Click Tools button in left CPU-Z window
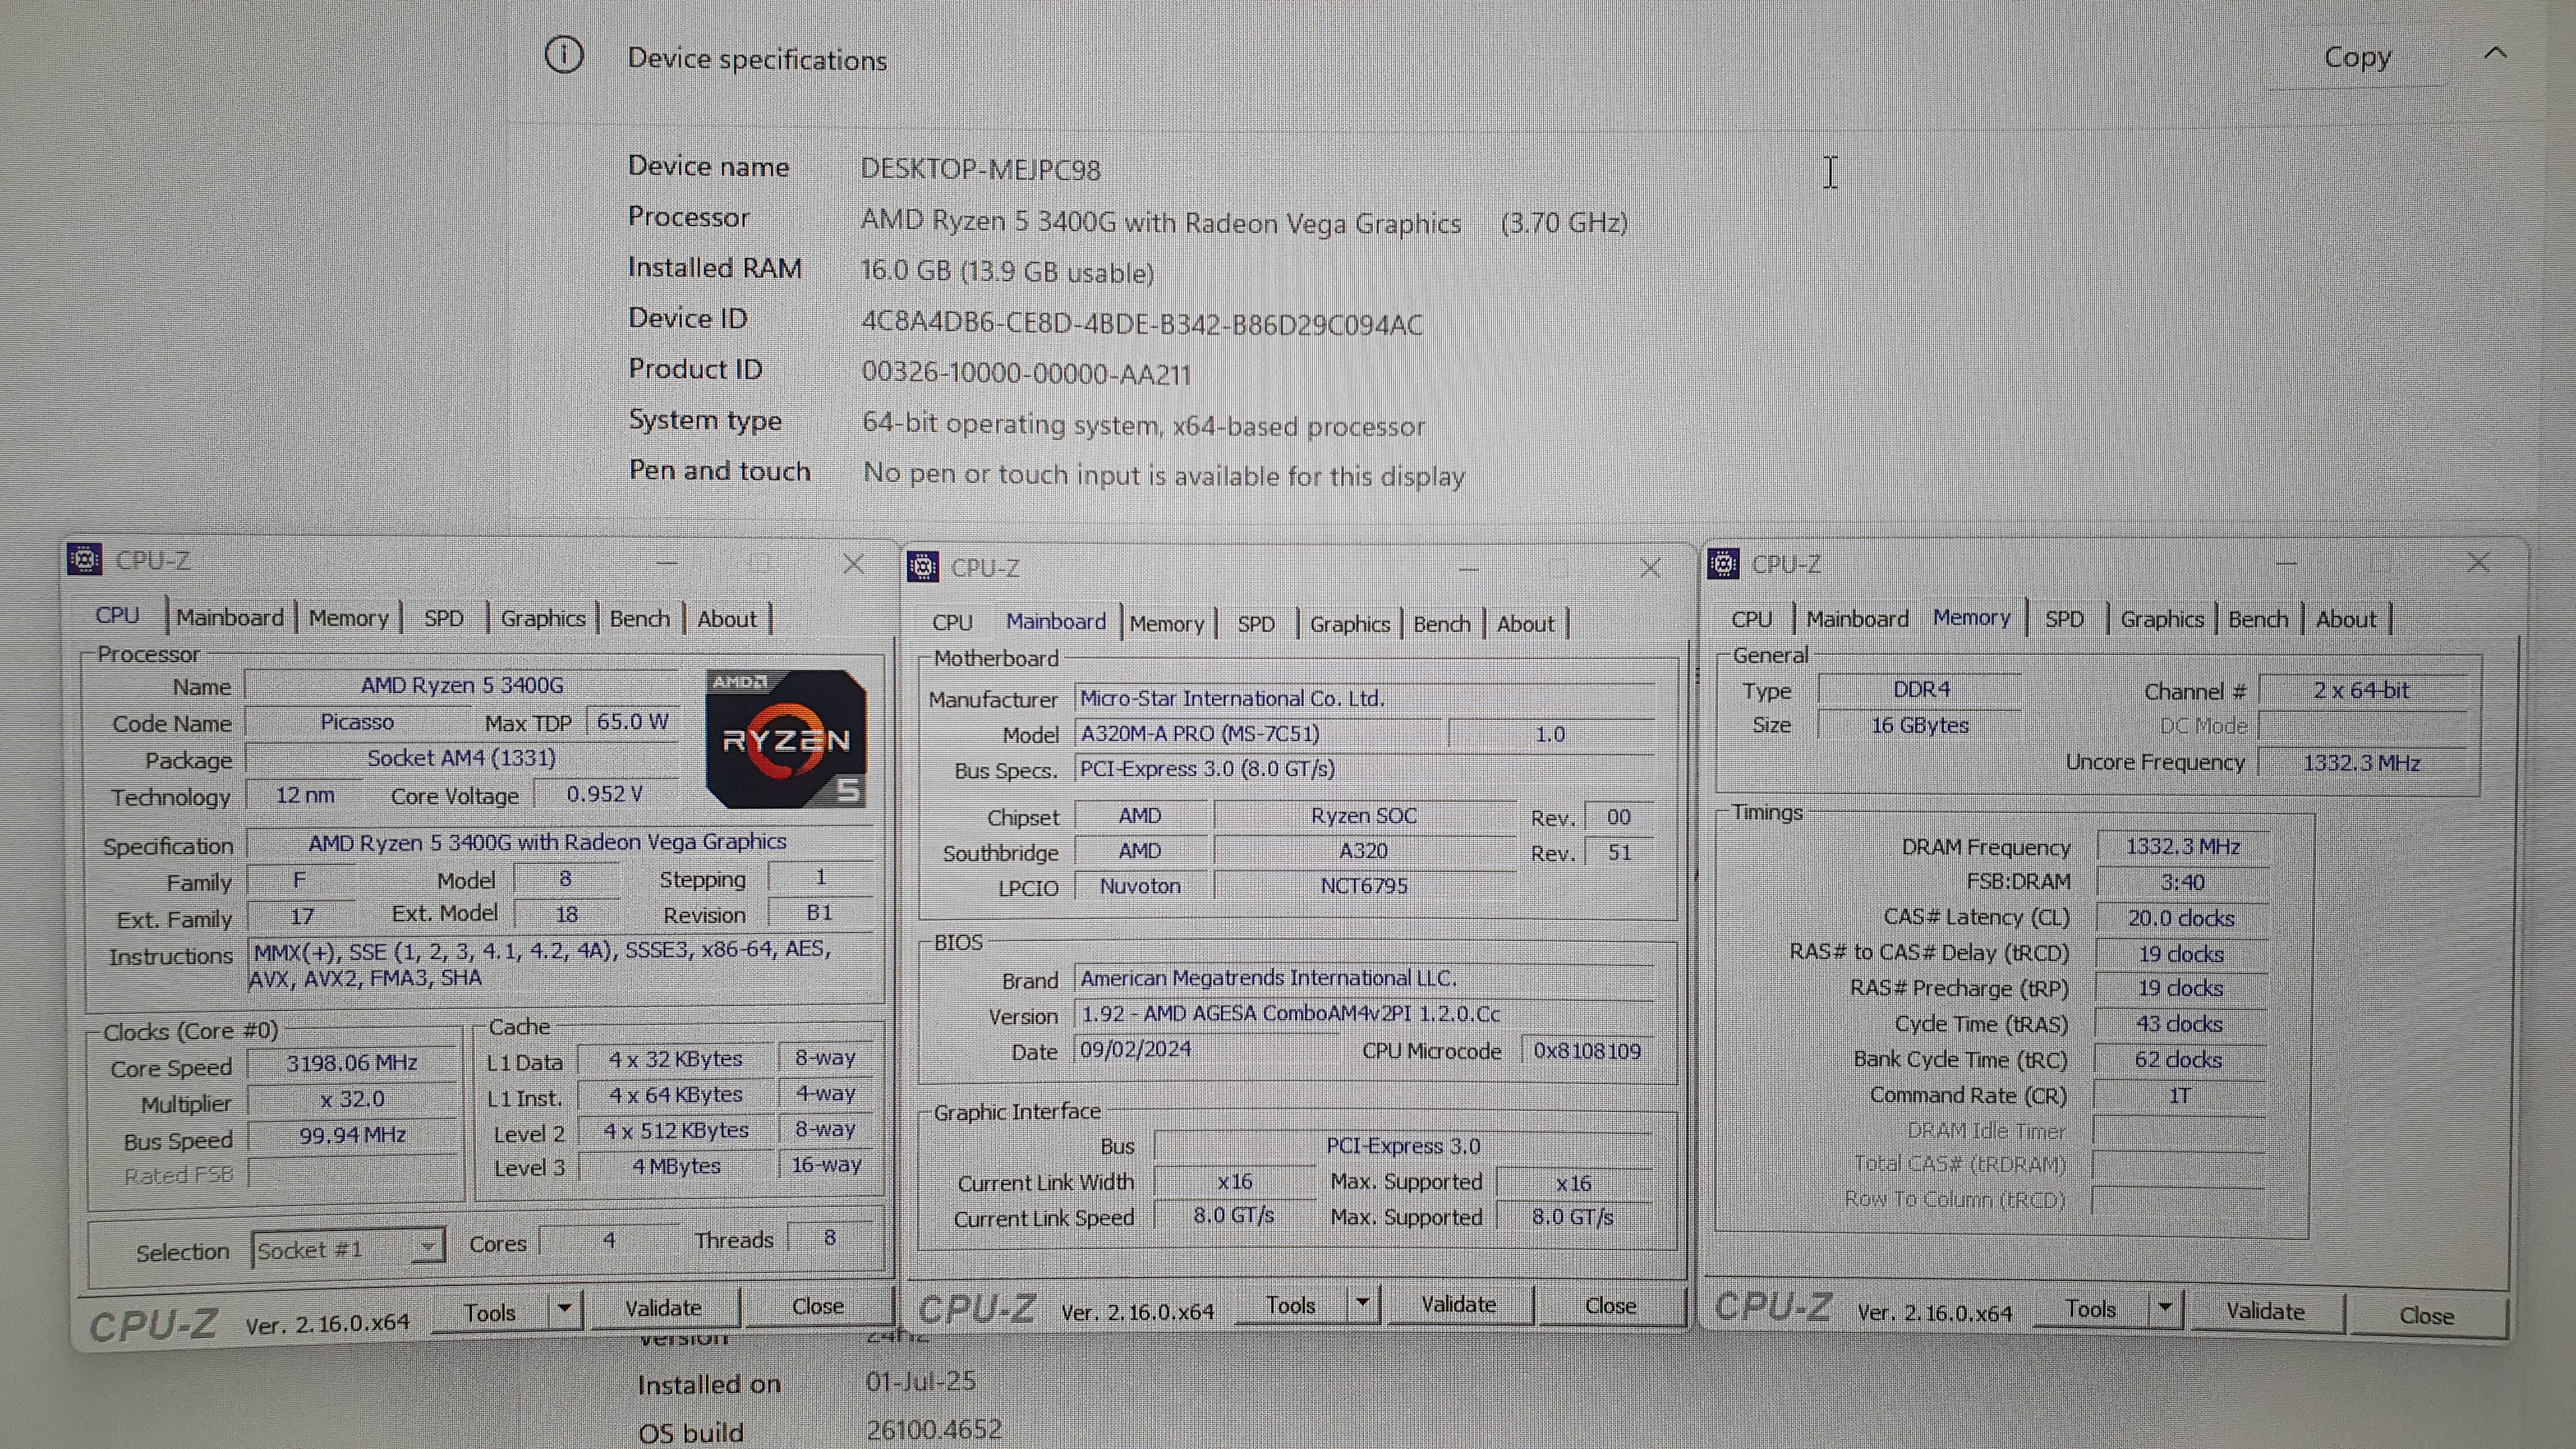 tap(490, 1312)
